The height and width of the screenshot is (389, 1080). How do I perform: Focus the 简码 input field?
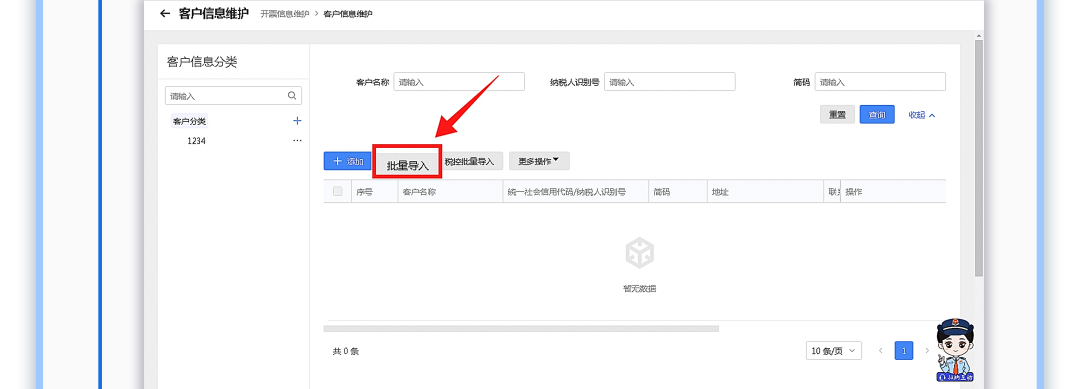click(x=880, y=82)
